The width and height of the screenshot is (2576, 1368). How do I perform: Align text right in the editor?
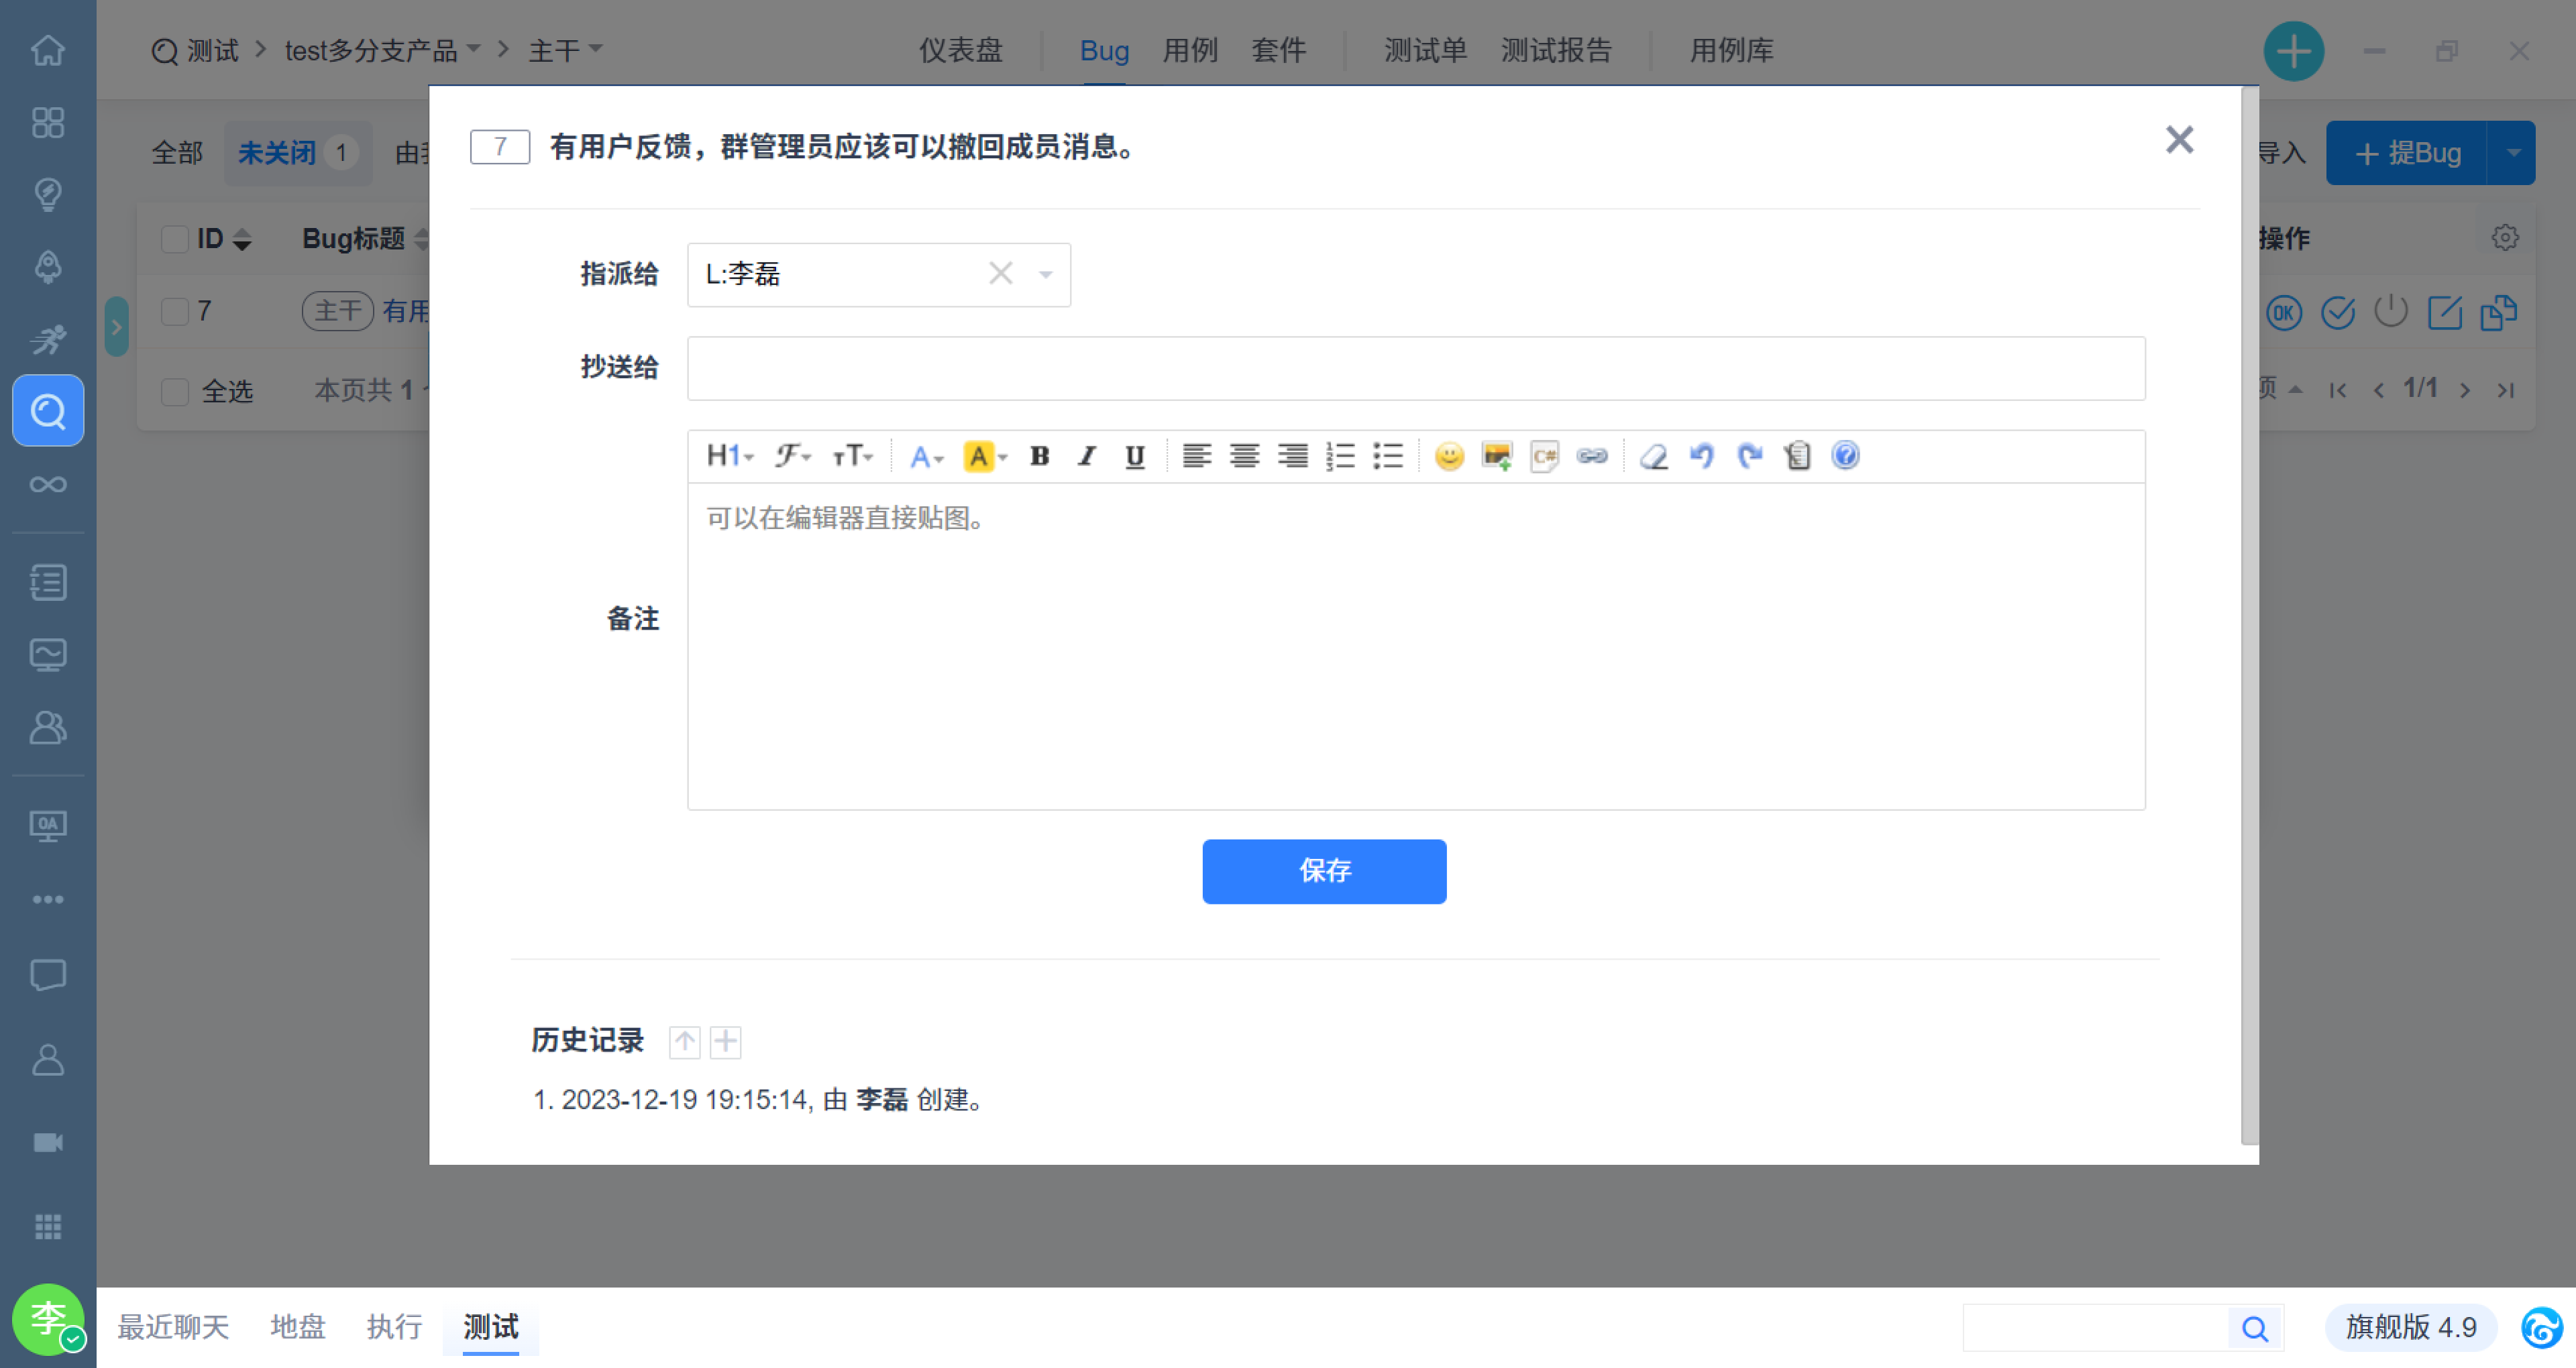(x=1292, y=456)
